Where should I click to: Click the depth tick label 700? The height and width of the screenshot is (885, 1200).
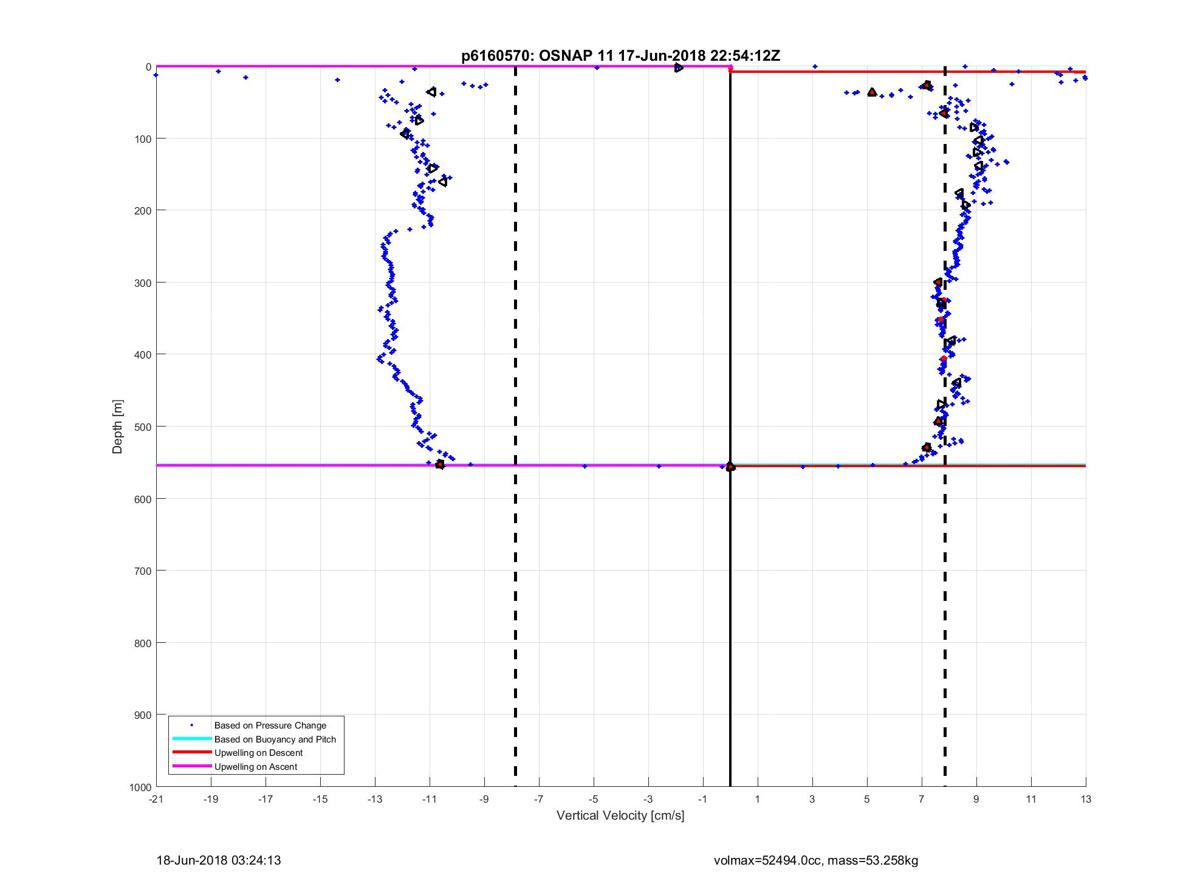(142, 571)
